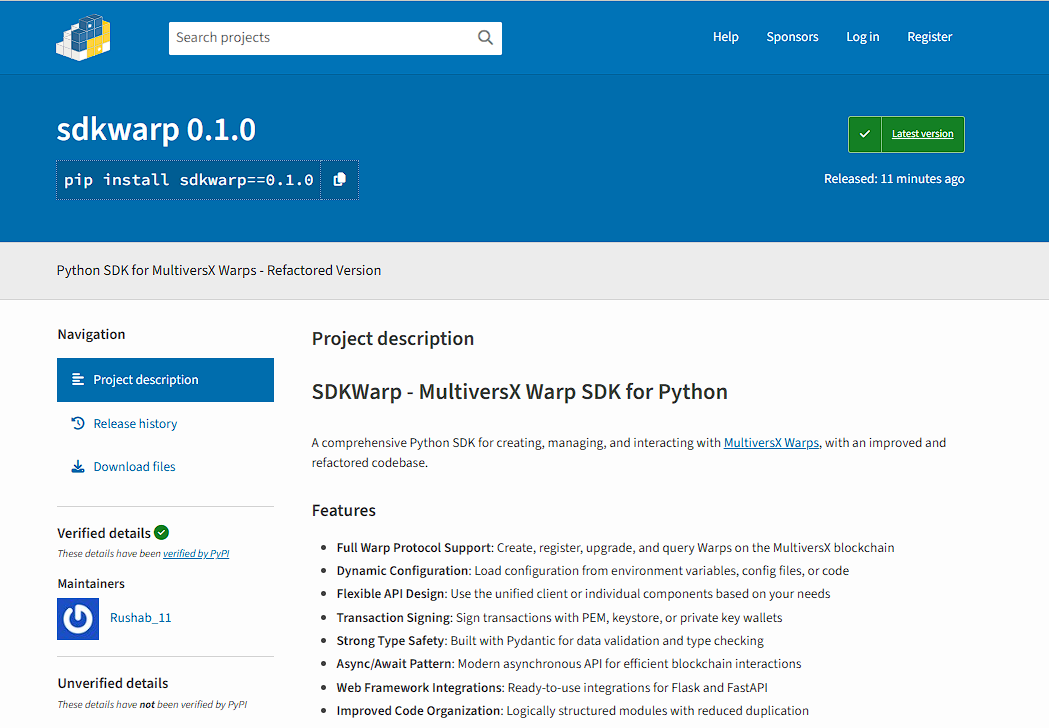Click the Register link
This screenshot has width=1049, height=728.
pyautogui.click(x=929, y=36)
